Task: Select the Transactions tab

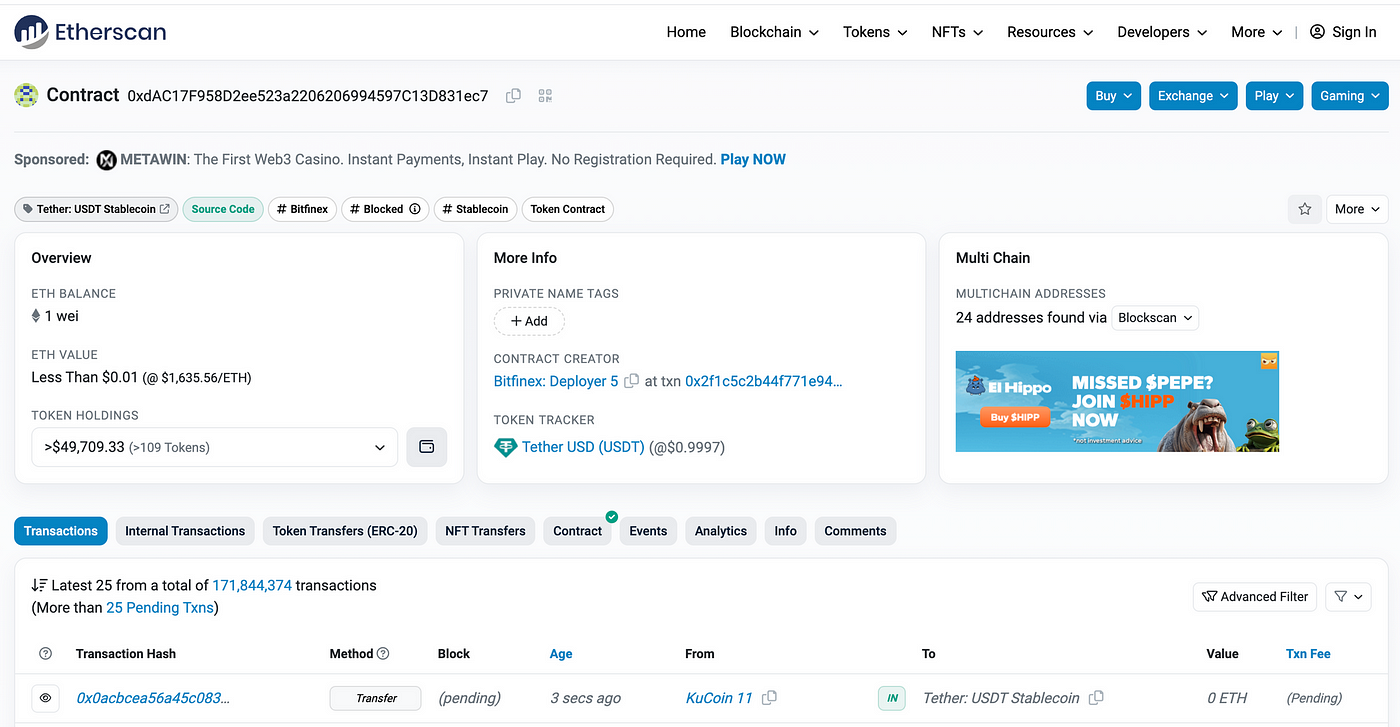Action: [61, 531]
